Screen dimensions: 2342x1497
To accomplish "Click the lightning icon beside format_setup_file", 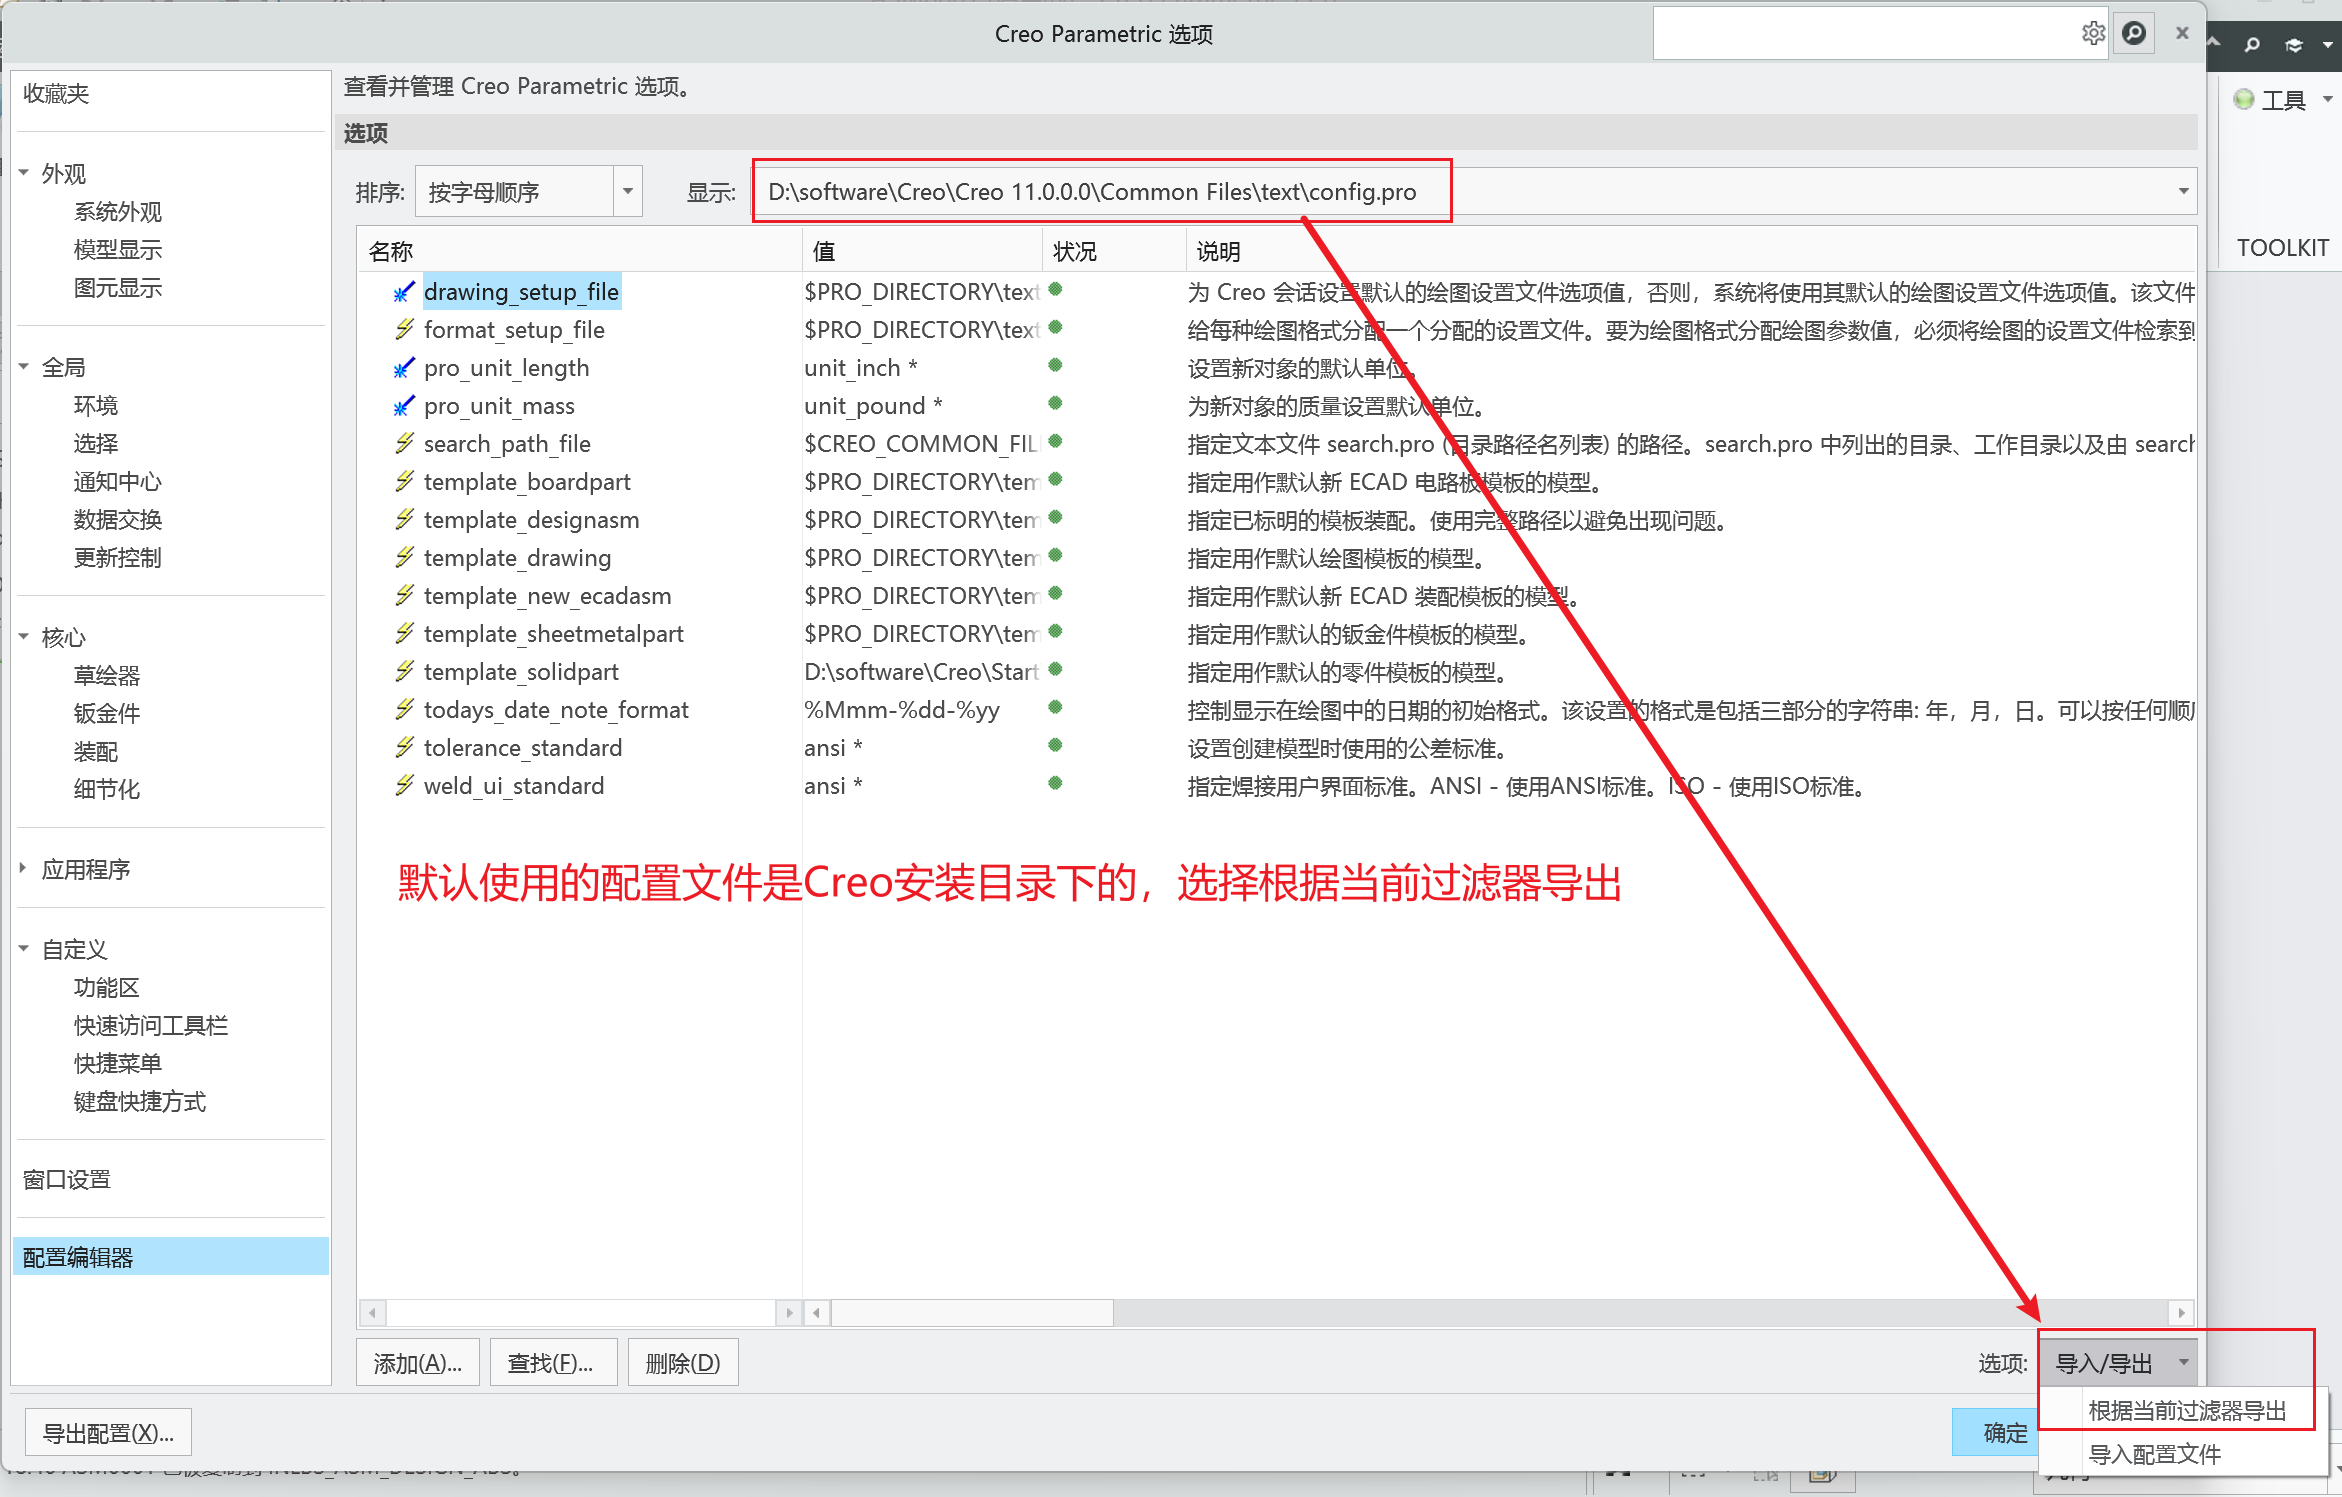I will click(x=404, y=330).
